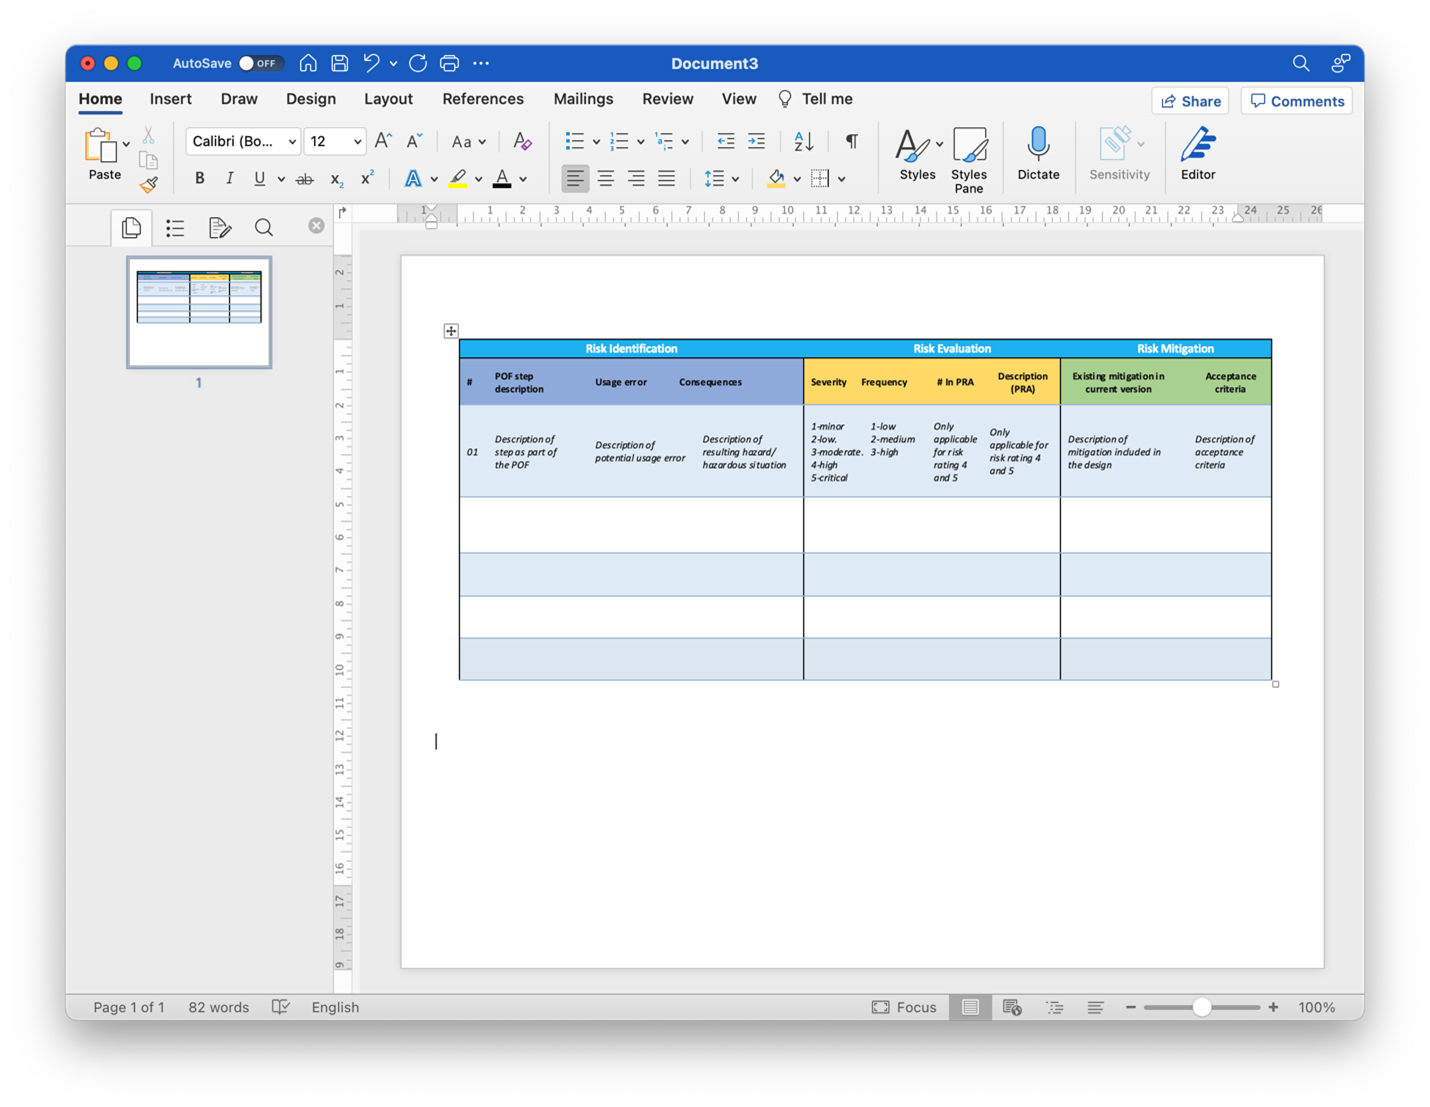Viewport: 1430px width, 1107px height.
Task: Open the font size dropdown
Action: tap(357, 142)
